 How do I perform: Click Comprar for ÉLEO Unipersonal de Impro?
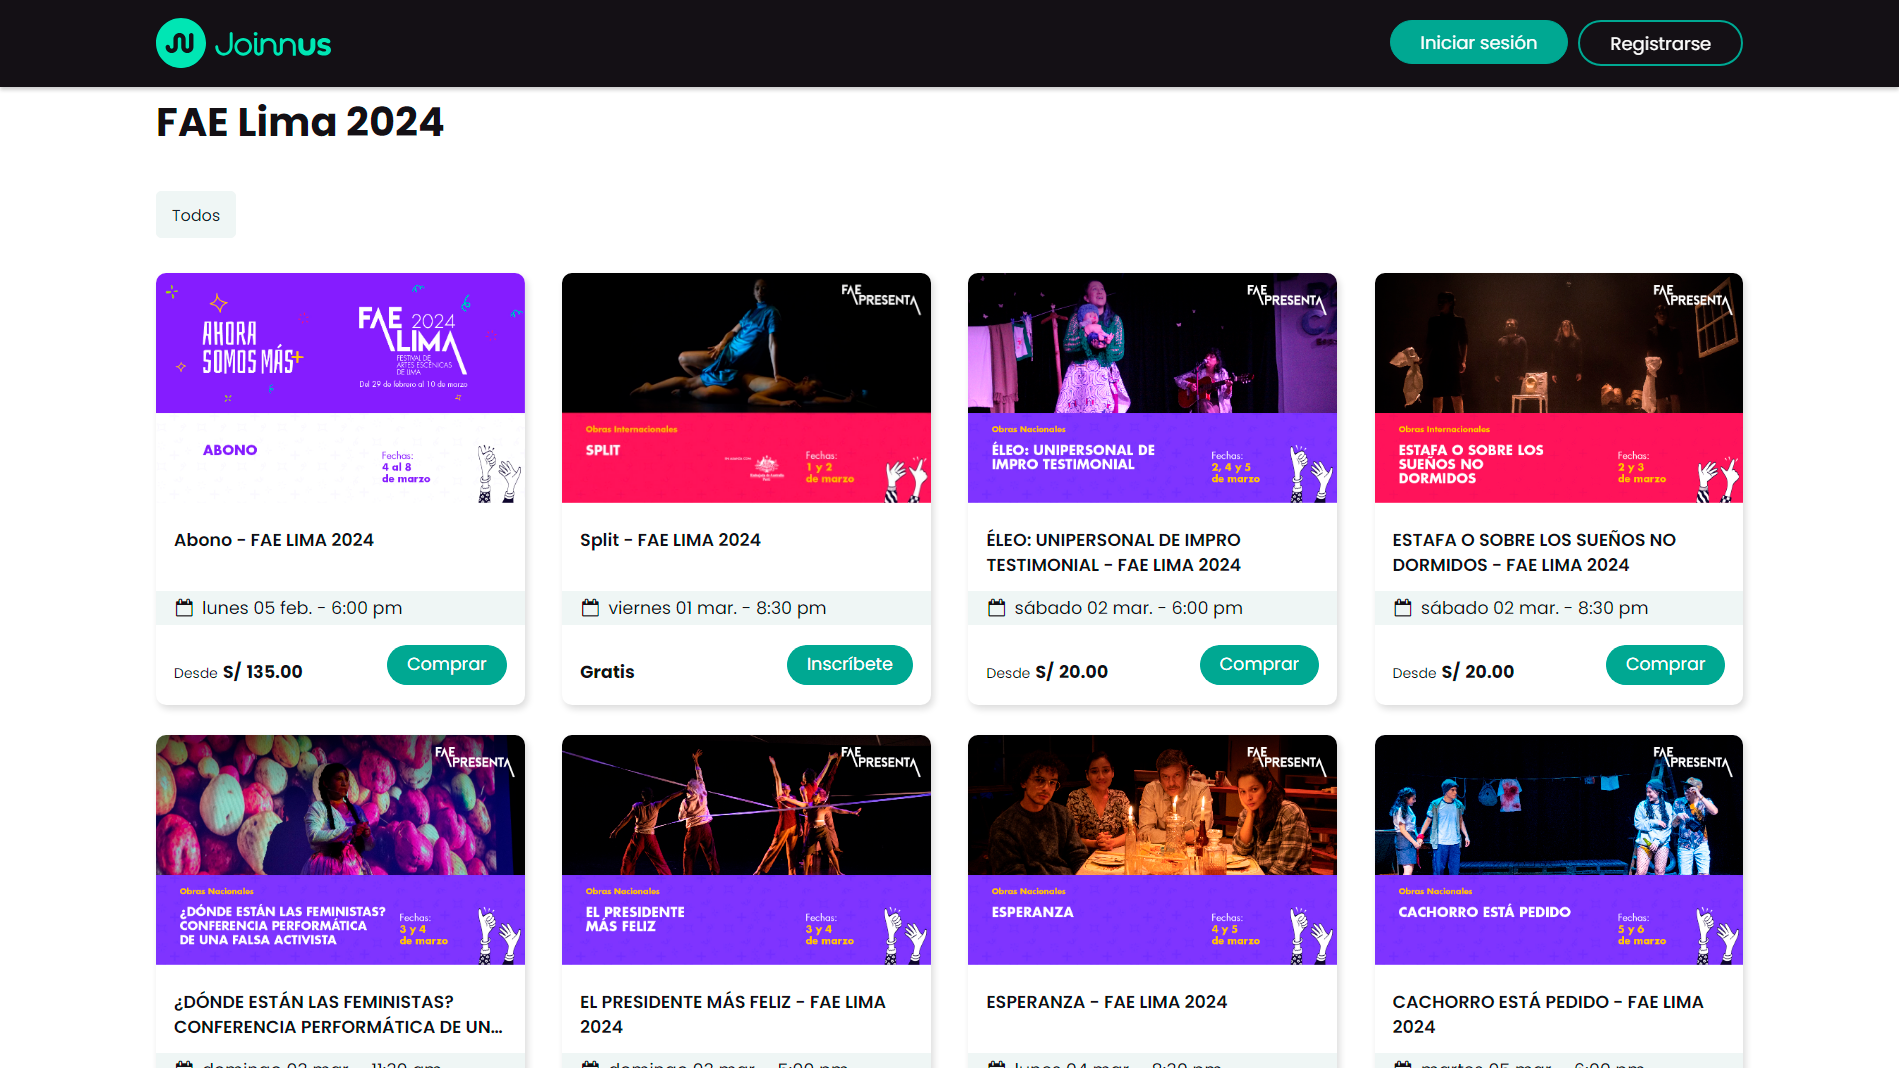click(1258, 665)
